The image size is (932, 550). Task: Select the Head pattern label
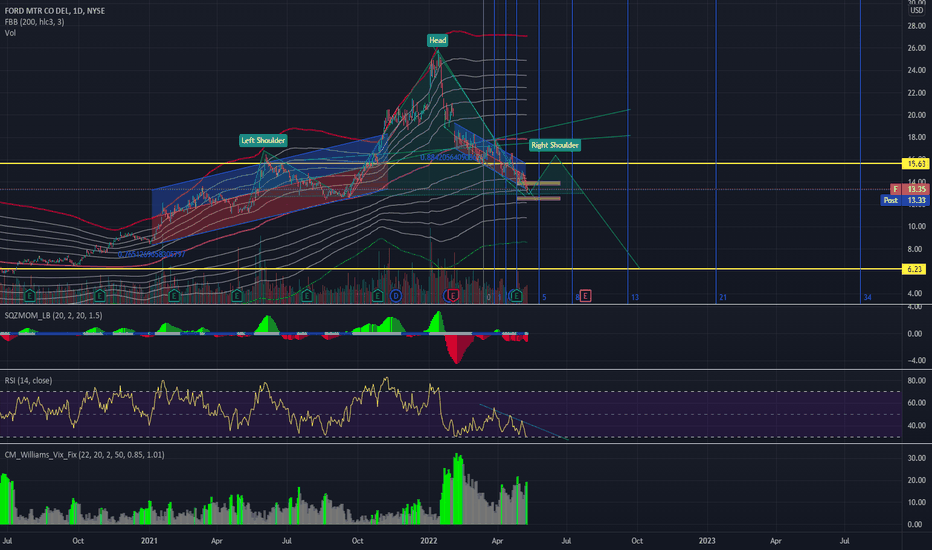coord(437,40)
